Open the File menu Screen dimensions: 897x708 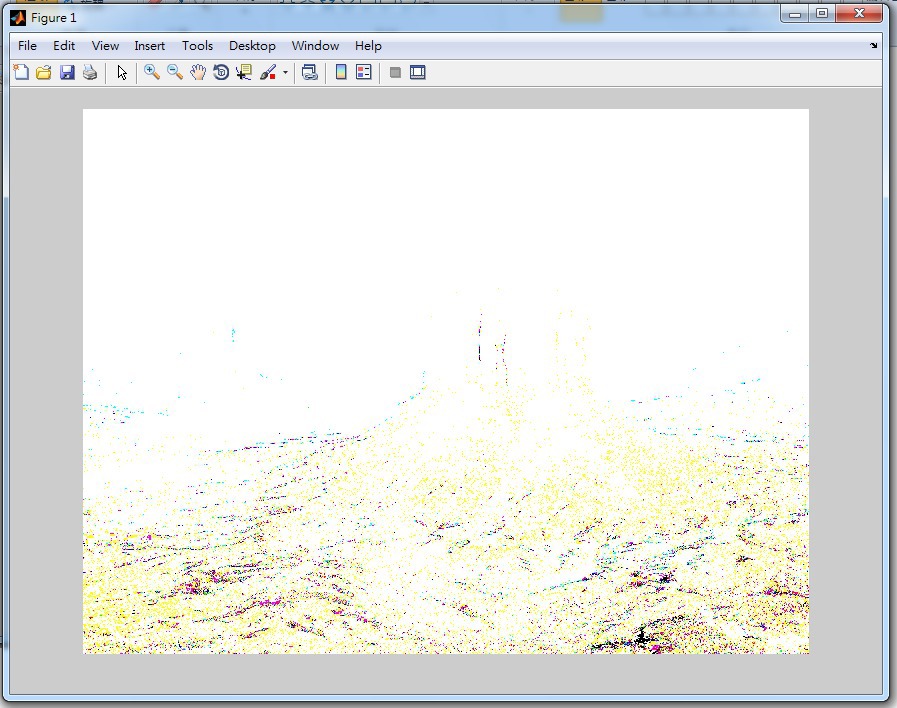tap(27, 46)
